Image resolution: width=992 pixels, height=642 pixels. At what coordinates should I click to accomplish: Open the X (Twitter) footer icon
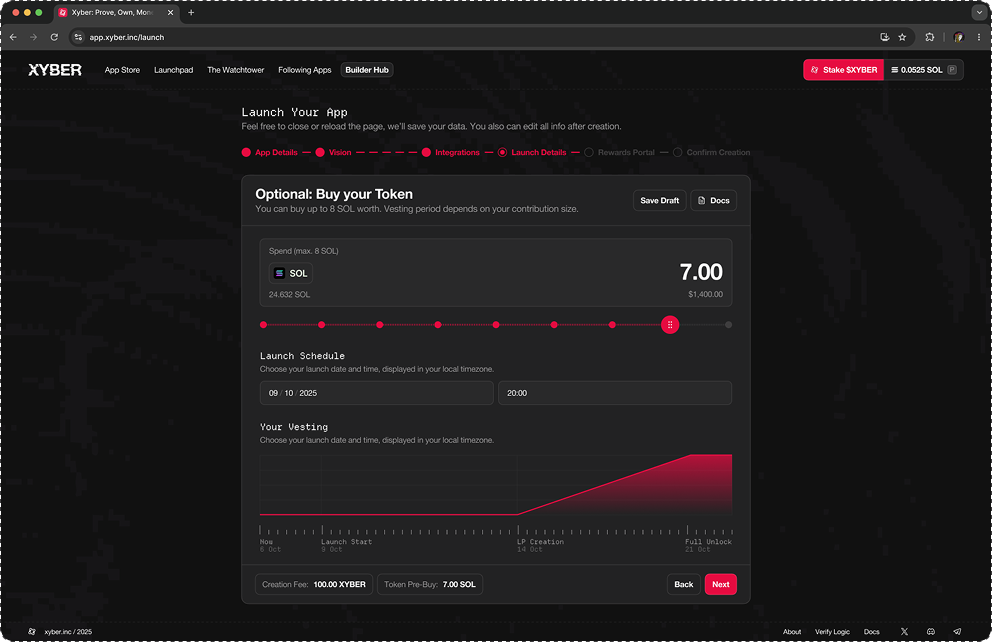coord(904,632)
